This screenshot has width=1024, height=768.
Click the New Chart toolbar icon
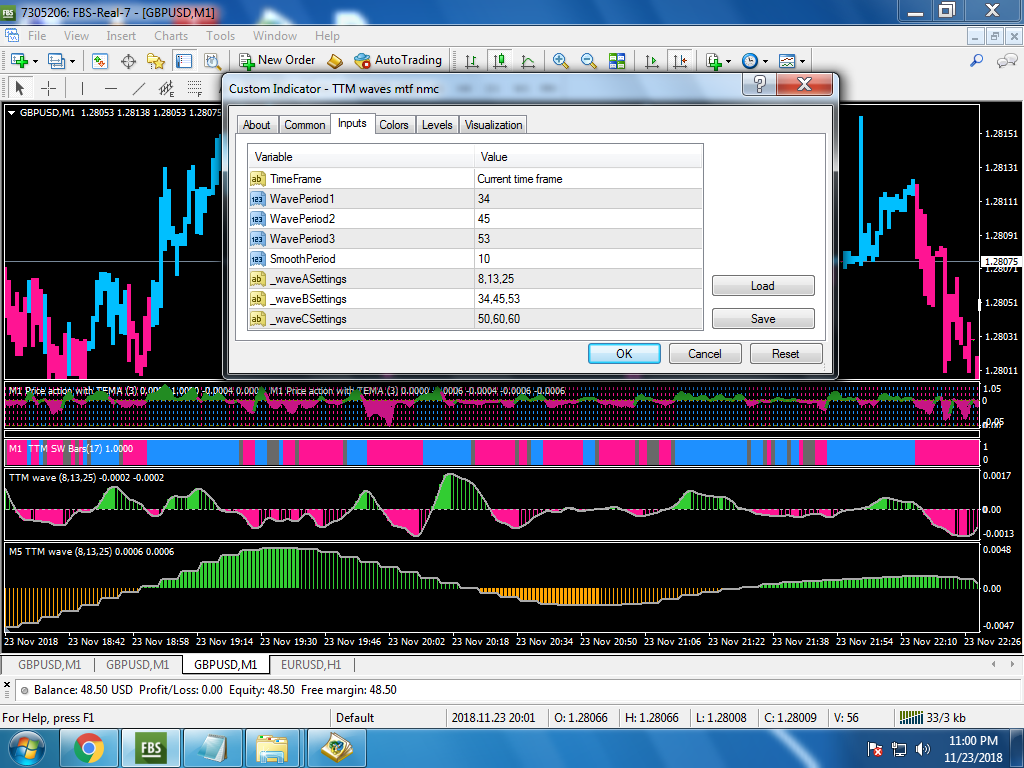tap(19, 61)
